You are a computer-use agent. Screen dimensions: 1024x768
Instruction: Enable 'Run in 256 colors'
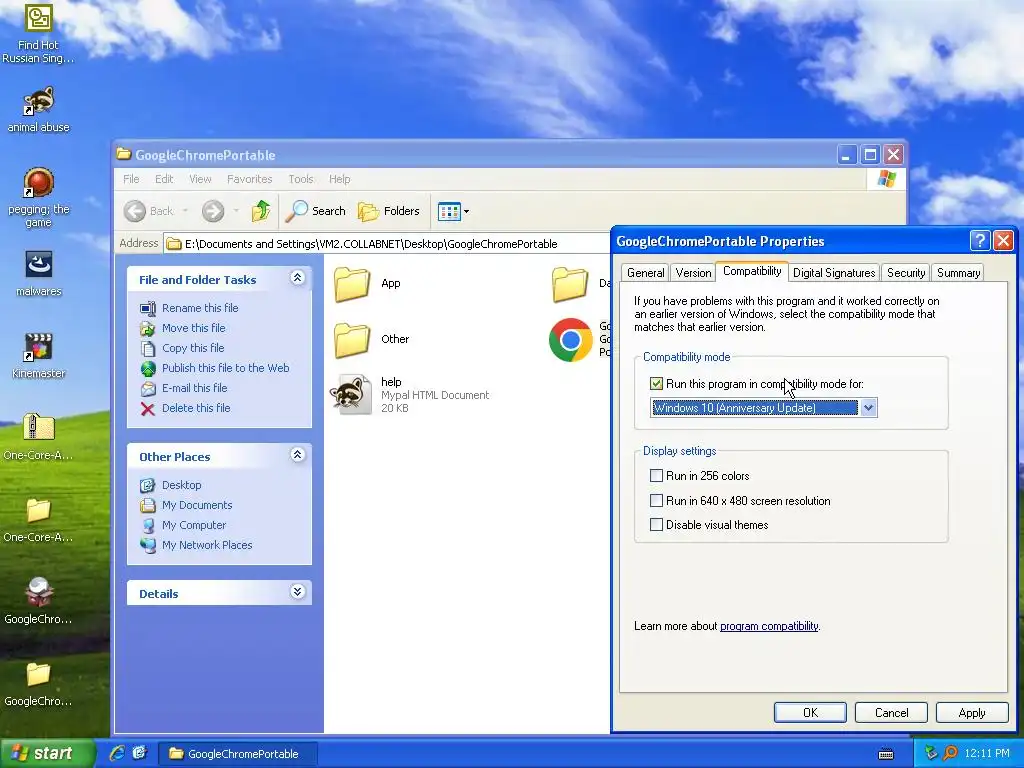click(656, 476)
